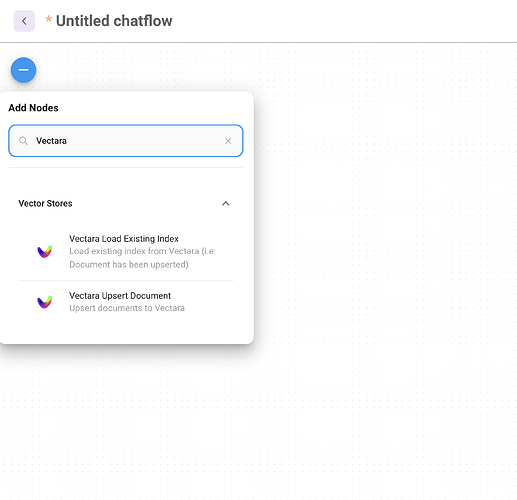Focus the Add Nodes search field
Image resolution: width=517 pixels, height=500 pixels.
tap(126, 141)
